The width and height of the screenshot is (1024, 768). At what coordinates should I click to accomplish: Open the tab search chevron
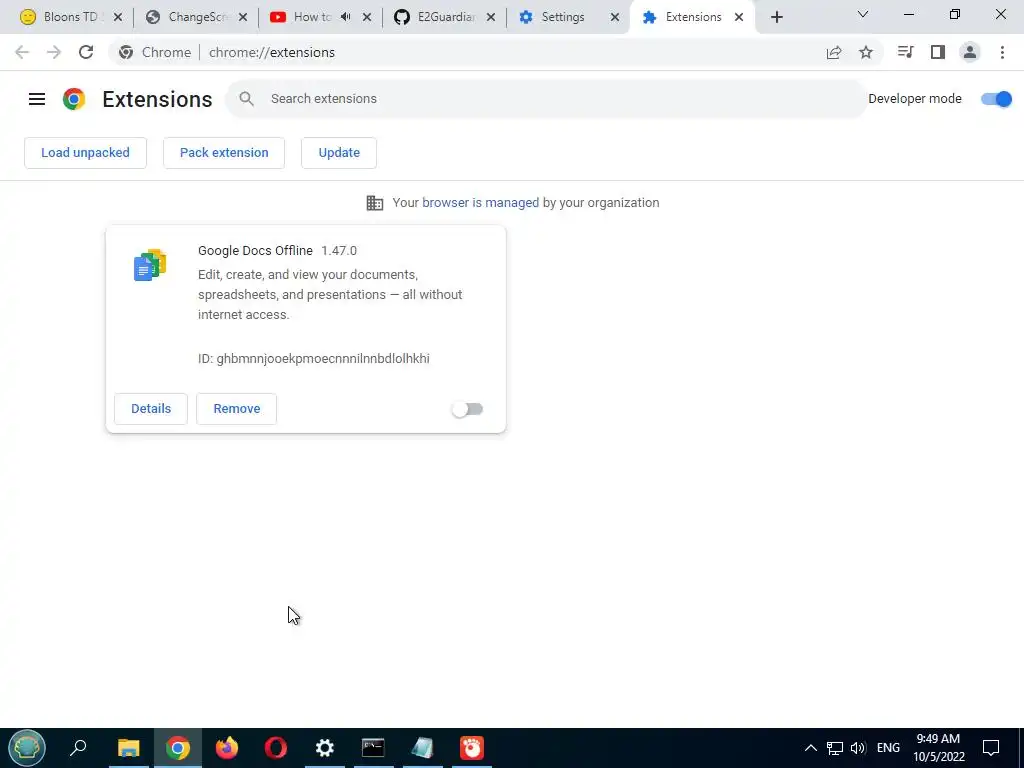[x=863, y=14]
